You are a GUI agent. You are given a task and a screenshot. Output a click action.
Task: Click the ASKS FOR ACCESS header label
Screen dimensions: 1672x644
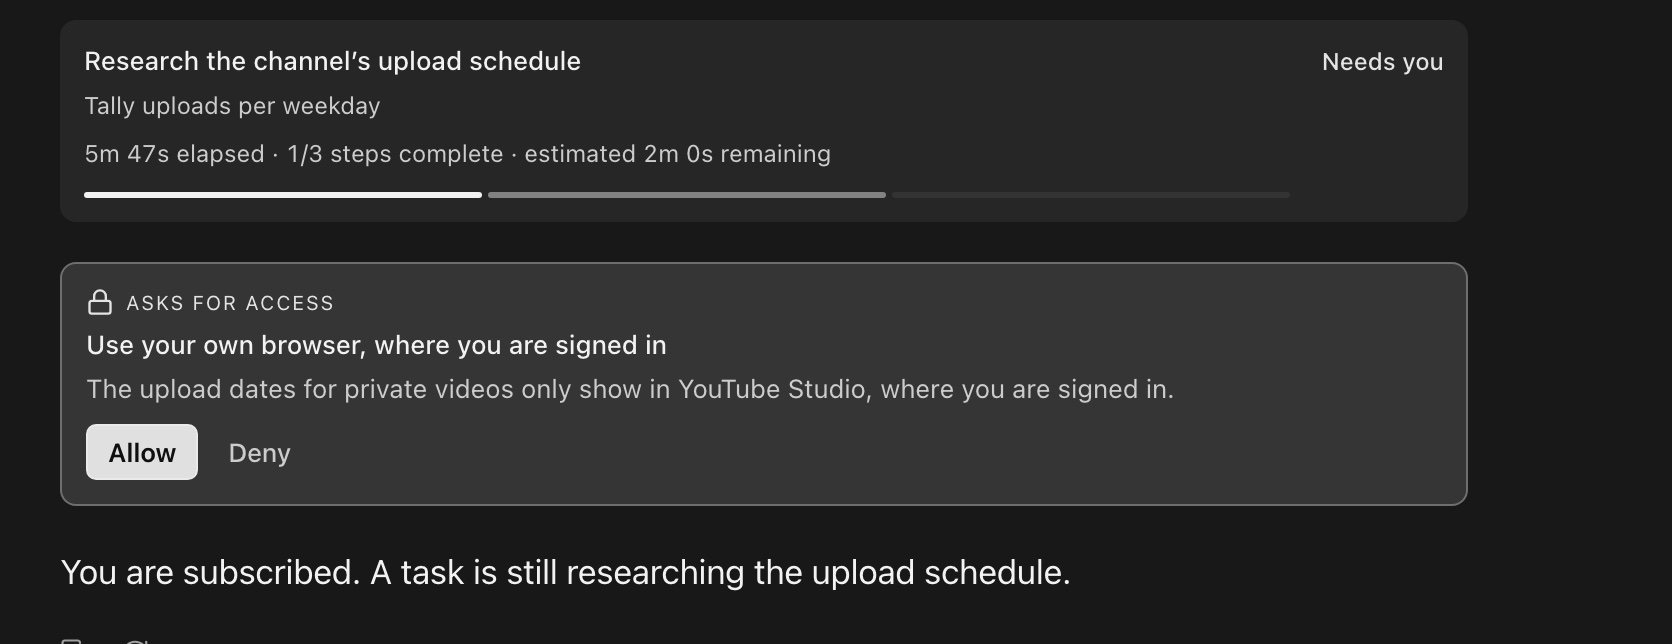coord(230,303)
